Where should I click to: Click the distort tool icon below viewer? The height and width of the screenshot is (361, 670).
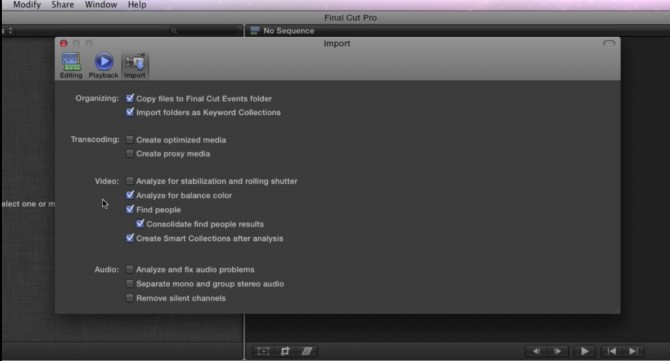coord(307,351)
